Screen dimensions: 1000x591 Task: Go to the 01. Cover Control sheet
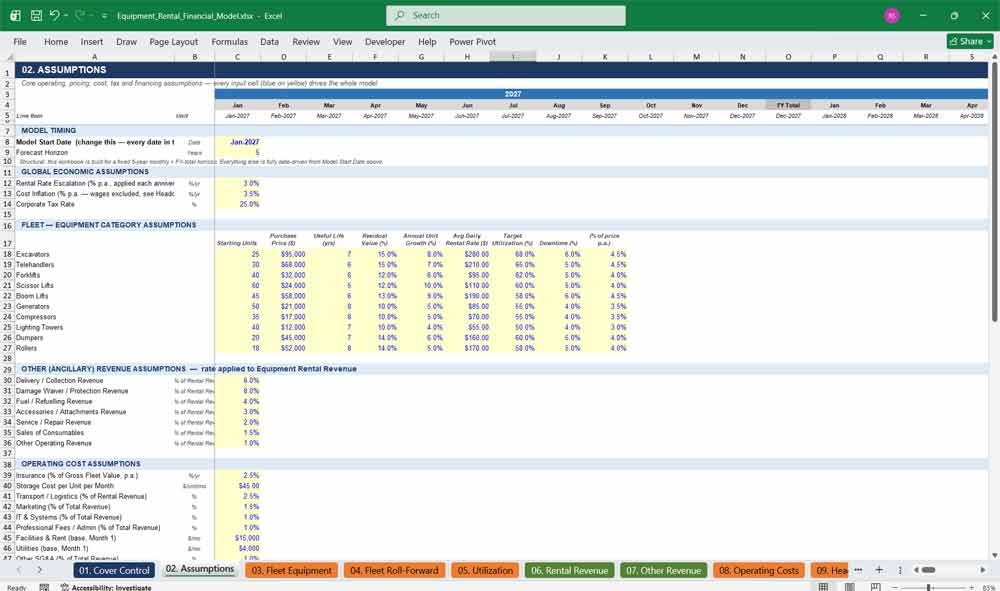click(114, 571)
